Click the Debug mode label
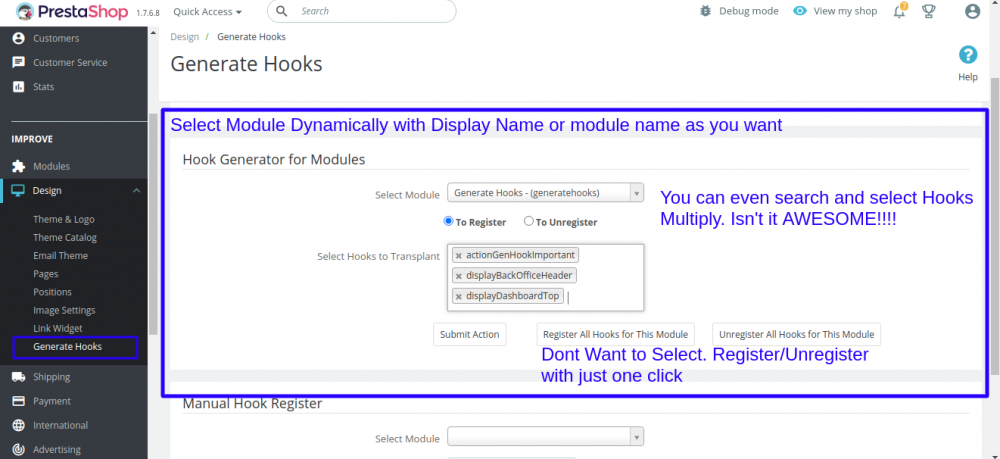Image resolution: width=1000 pixels, height=459 pixels. point(749,11)
